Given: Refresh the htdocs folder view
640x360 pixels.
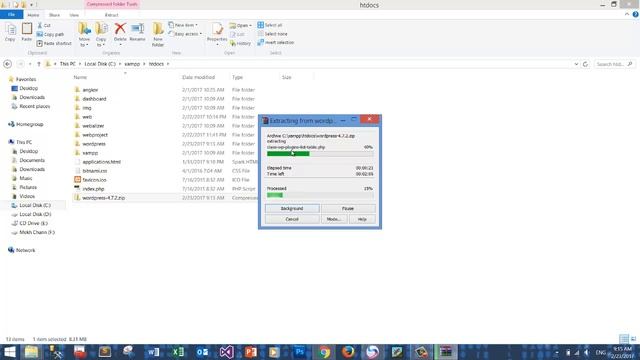Looking at the screenshot, I should 585,64.
